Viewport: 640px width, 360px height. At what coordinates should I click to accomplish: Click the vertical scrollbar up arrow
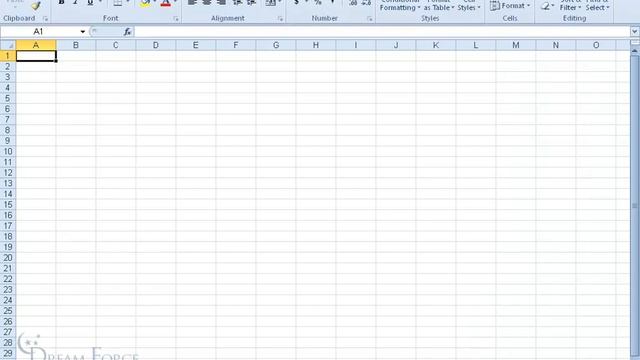click(x=635, y=51)
